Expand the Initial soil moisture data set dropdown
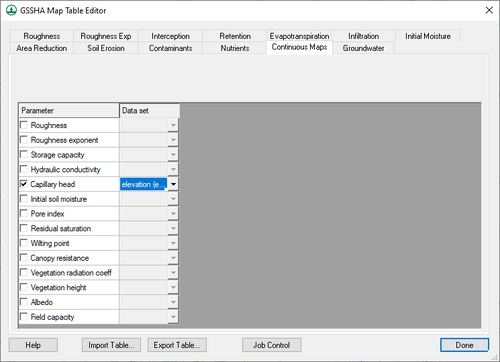 coord(173,199)
